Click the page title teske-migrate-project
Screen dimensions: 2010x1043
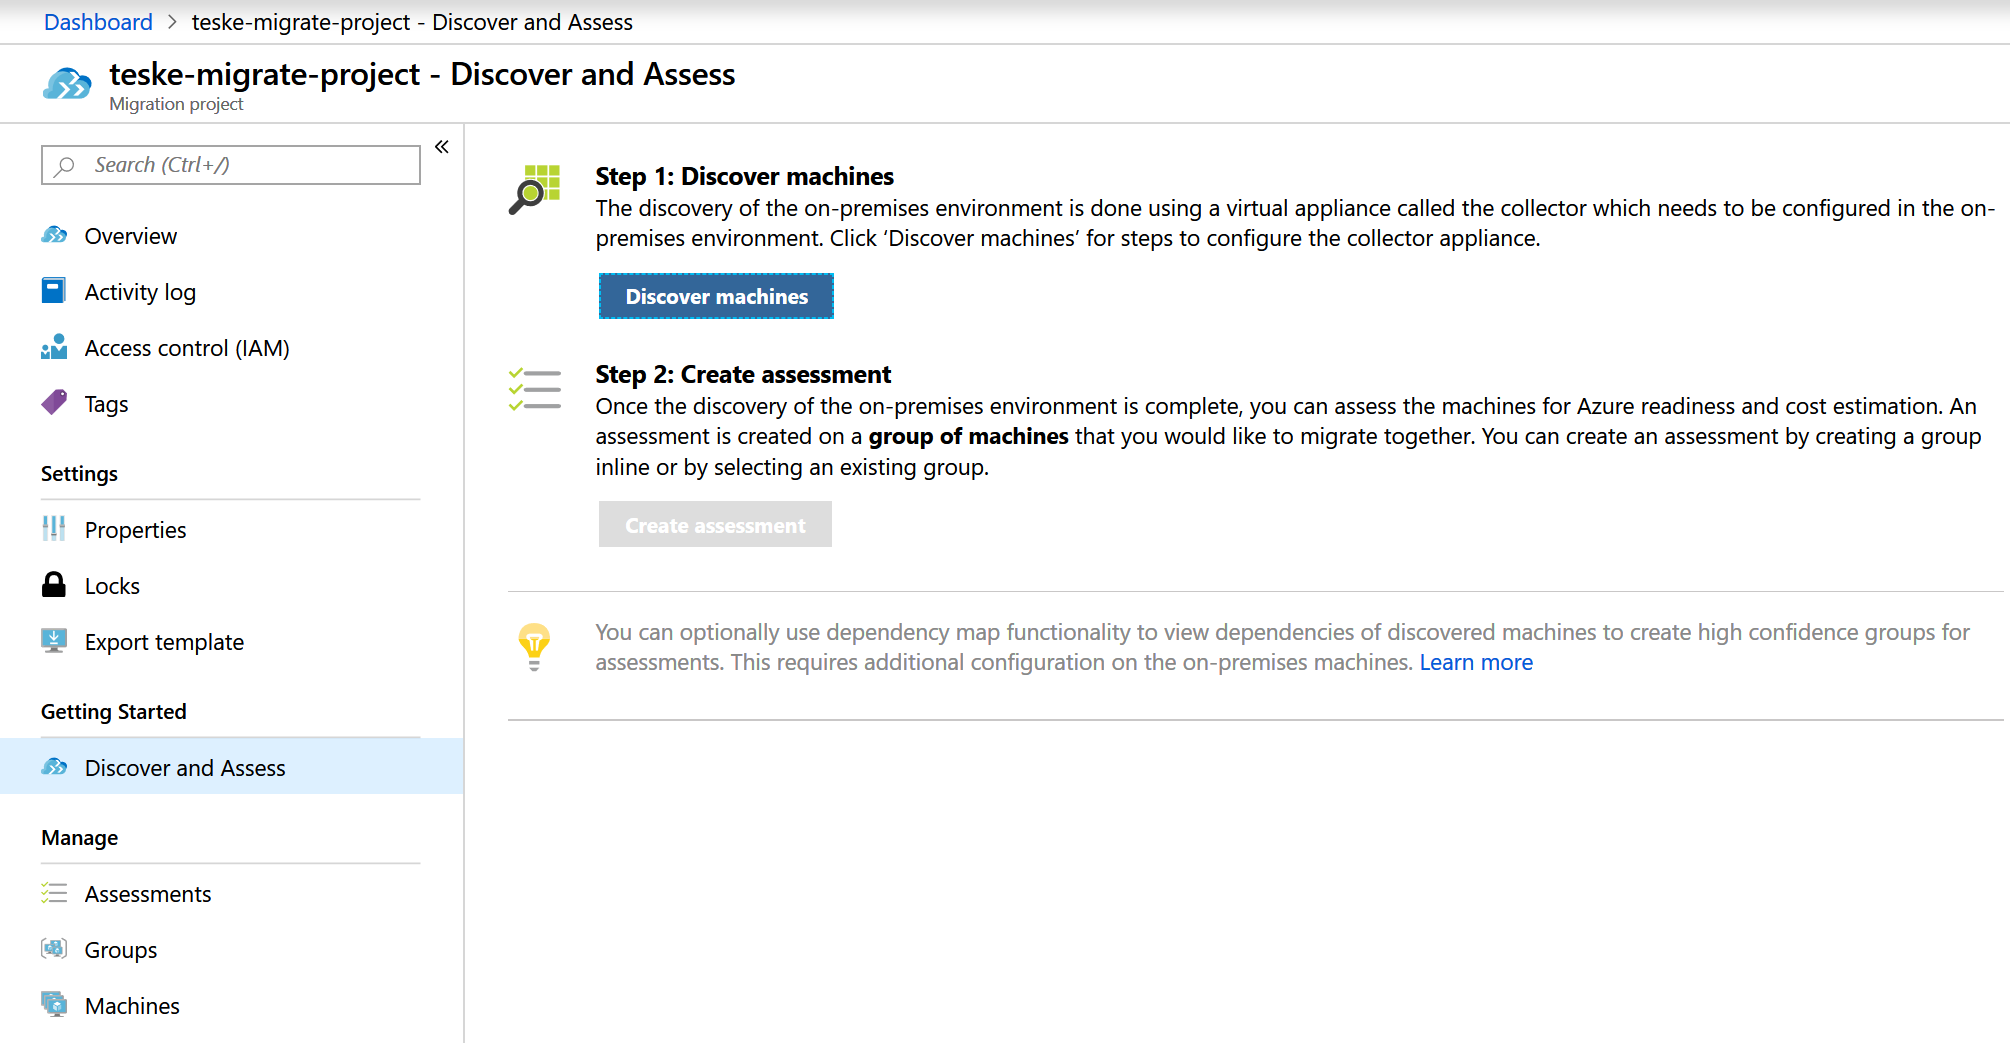pos(422,74)
